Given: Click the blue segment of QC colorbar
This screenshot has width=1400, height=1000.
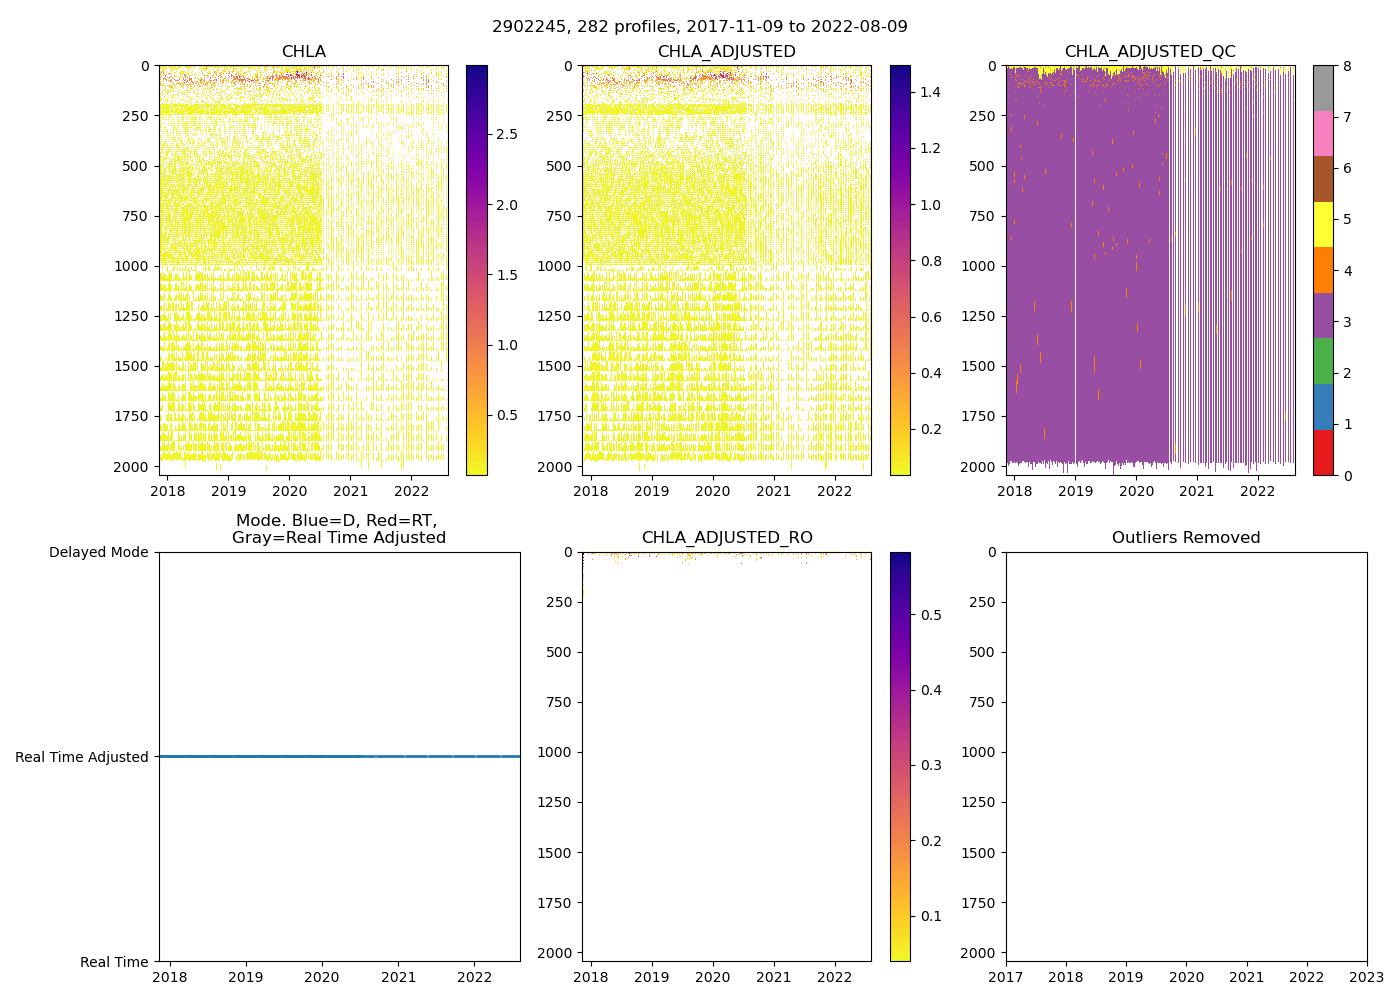Looking at the screenshot, I should tap(1323, 406).
